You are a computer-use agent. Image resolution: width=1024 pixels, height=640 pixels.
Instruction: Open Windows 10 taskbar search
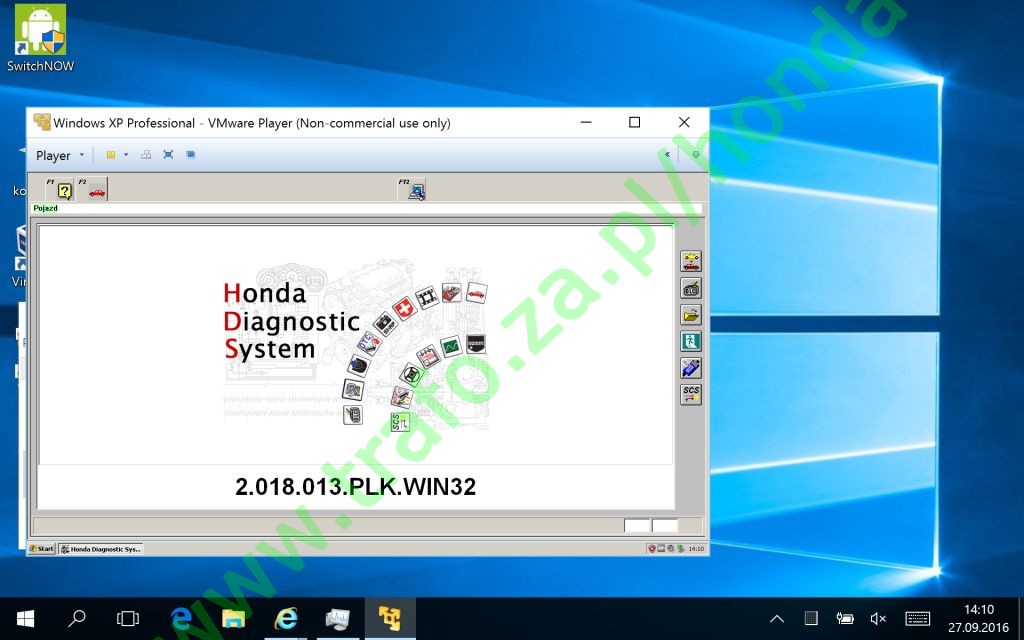pos(77,618)
